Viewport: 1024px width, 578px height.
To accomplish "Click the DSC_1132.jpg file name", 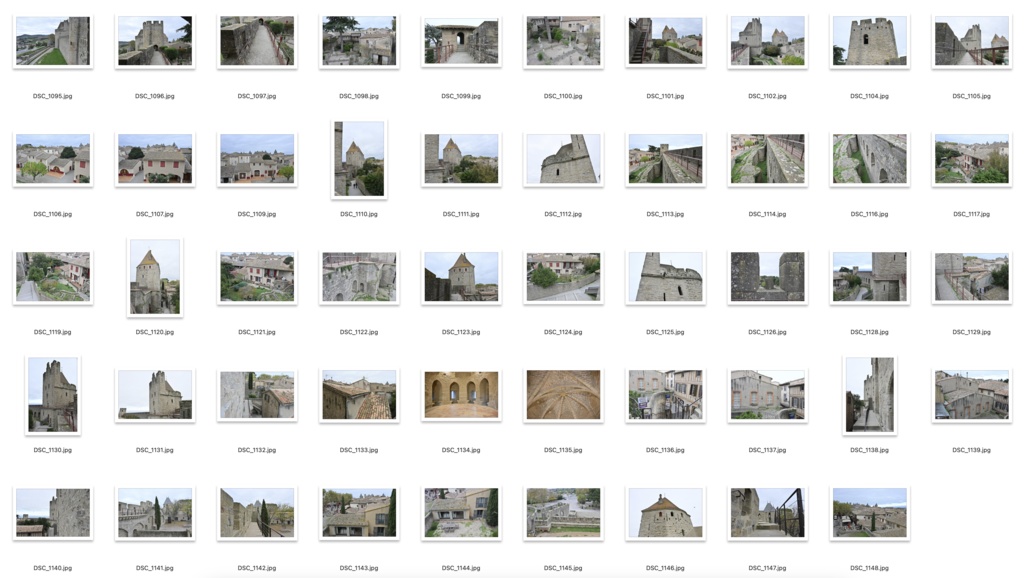I will pyautogui.click(x=257, y=450).
